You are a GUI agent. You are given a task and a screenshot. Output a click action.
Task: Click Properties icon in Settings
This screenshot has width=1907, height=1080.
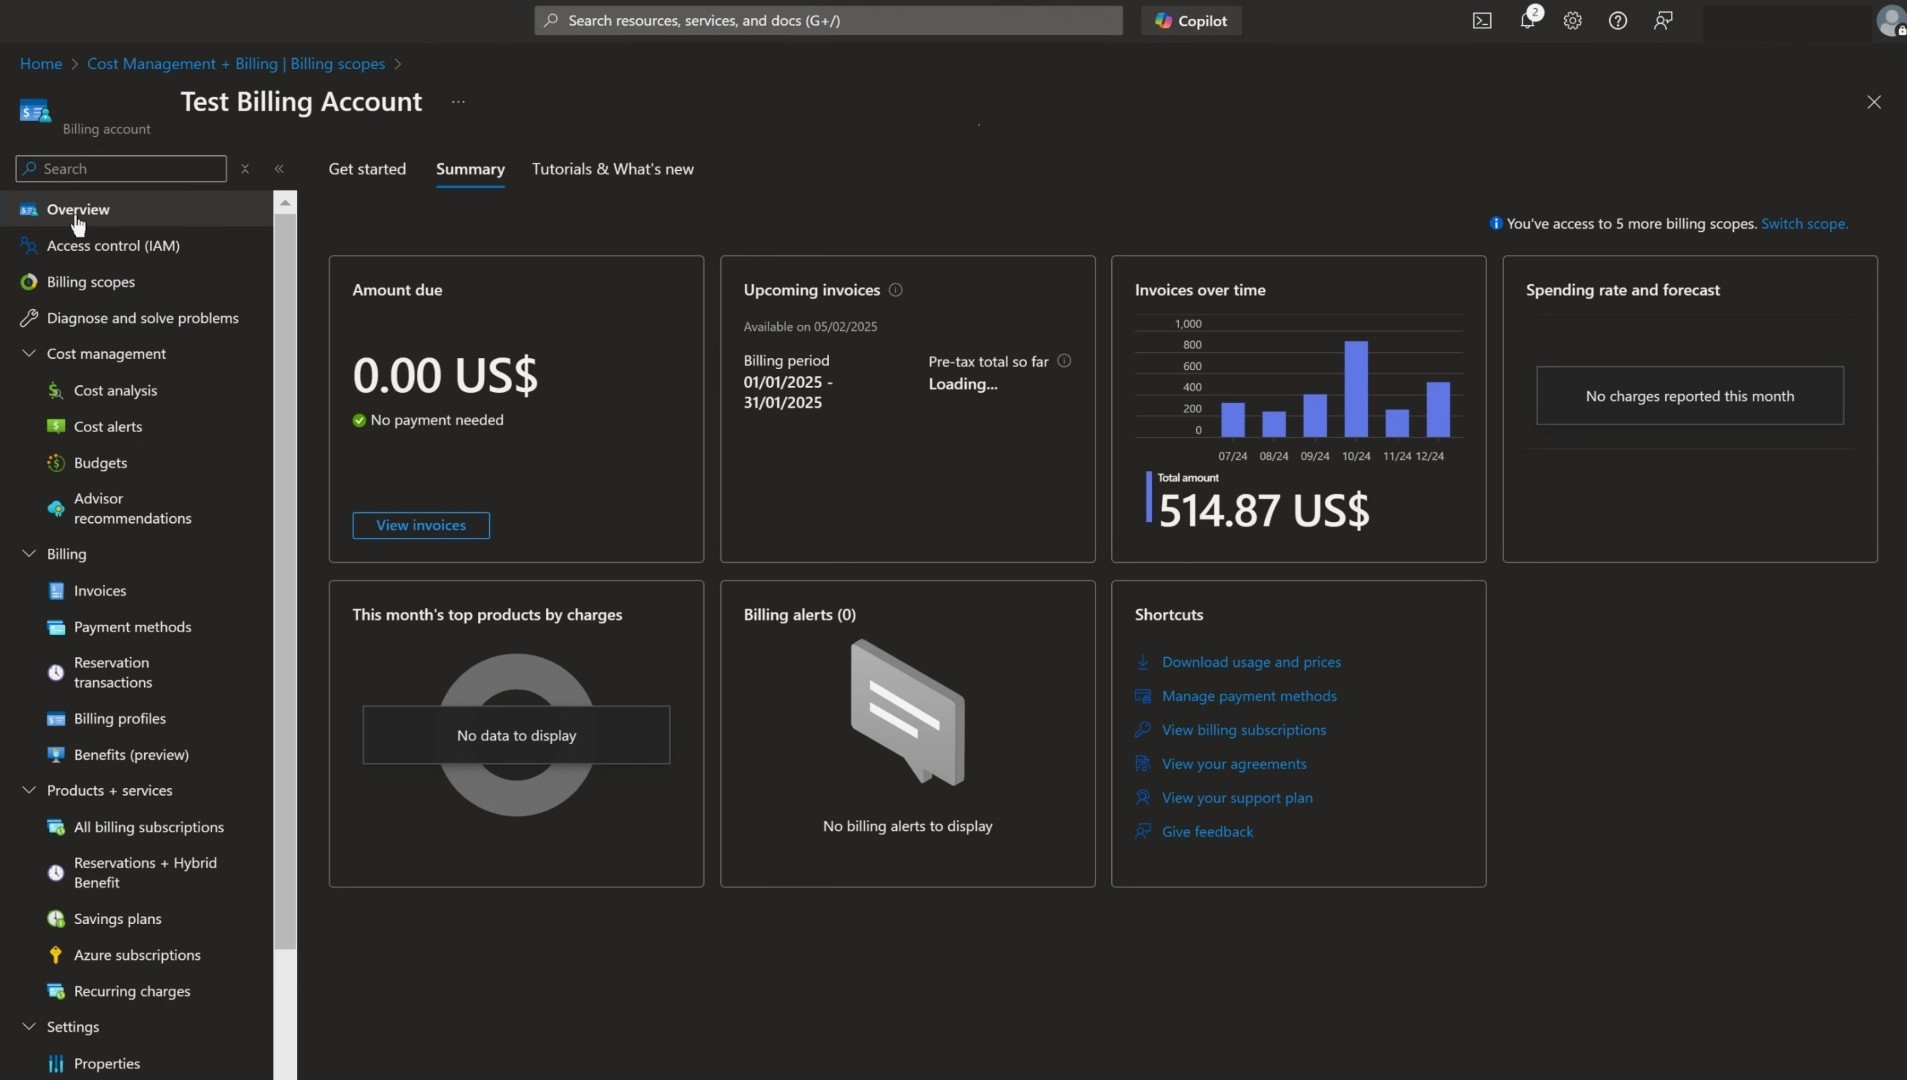(x=56, y=1063)
